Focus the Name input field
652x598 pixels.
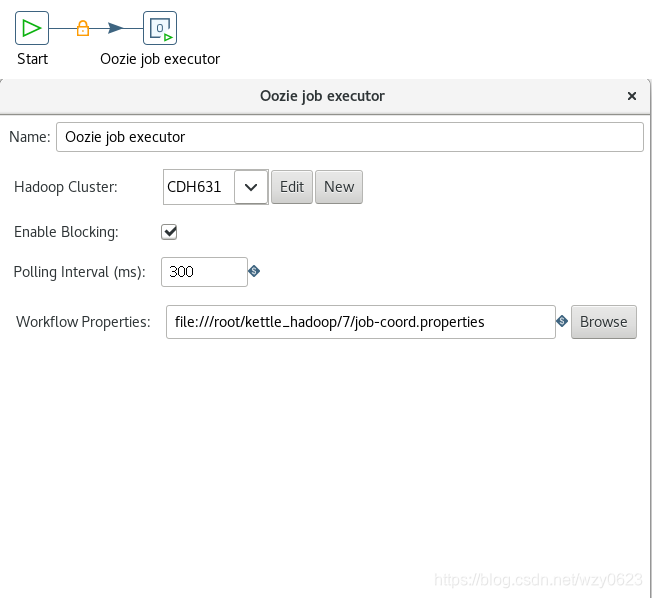point(350,137)
